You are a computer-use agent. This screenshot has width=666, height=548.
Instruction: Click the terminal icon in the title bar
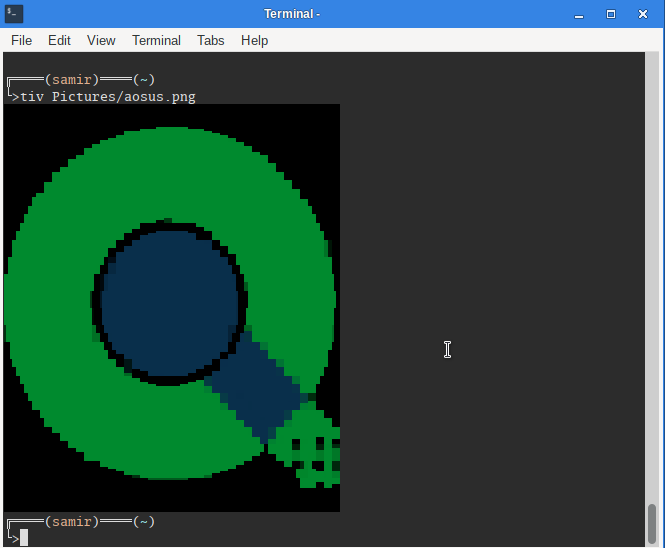tap(14, 14)
